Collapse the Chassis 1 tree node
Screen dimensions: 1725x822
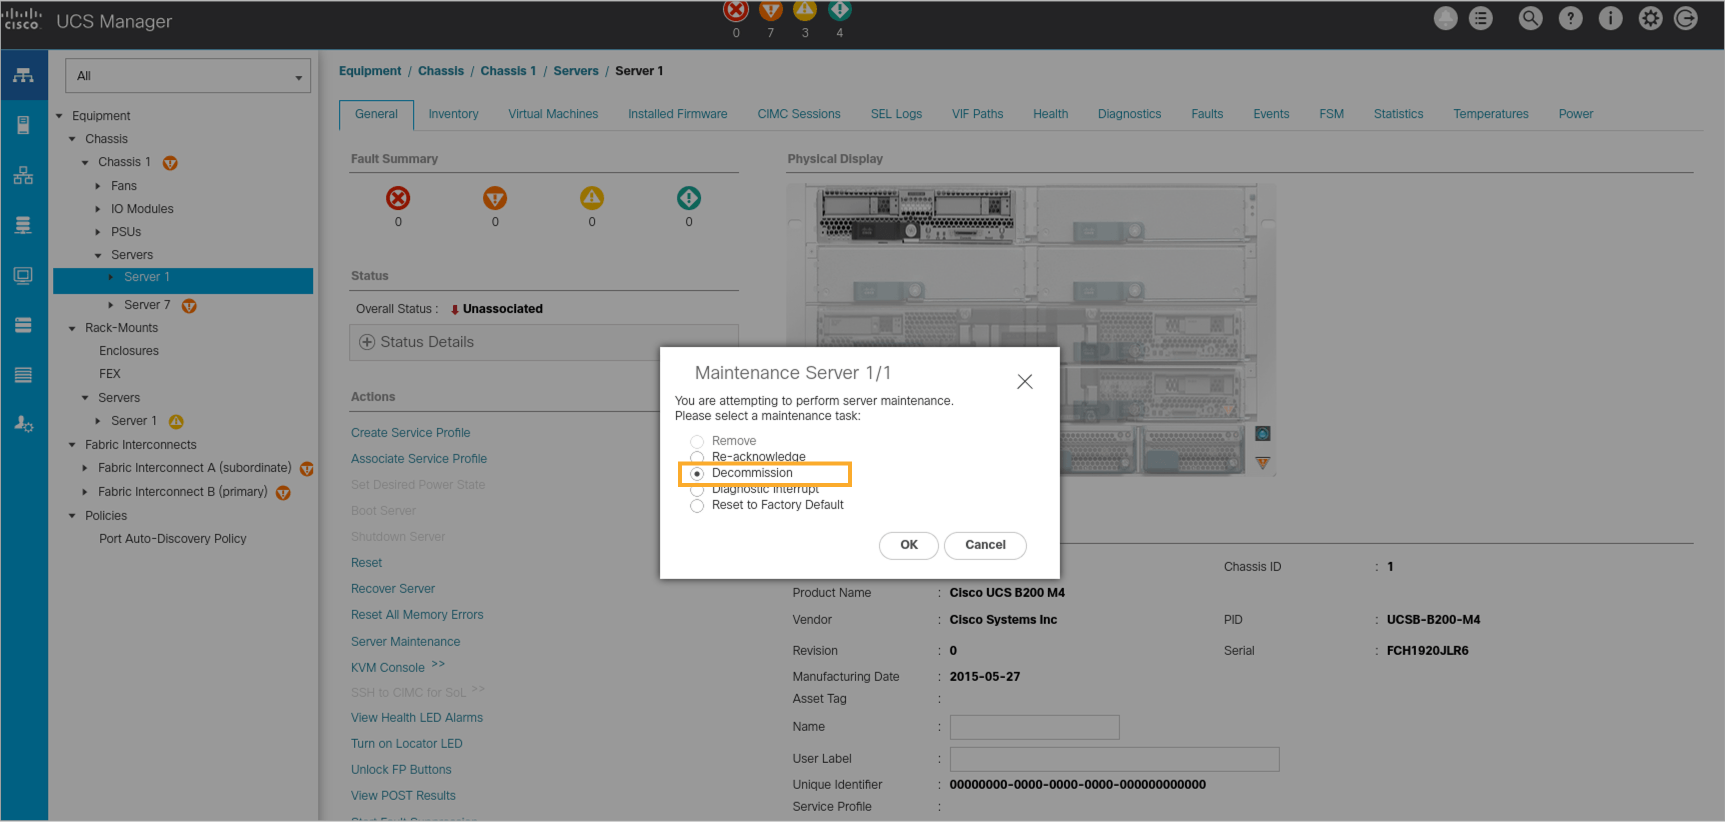85,162
